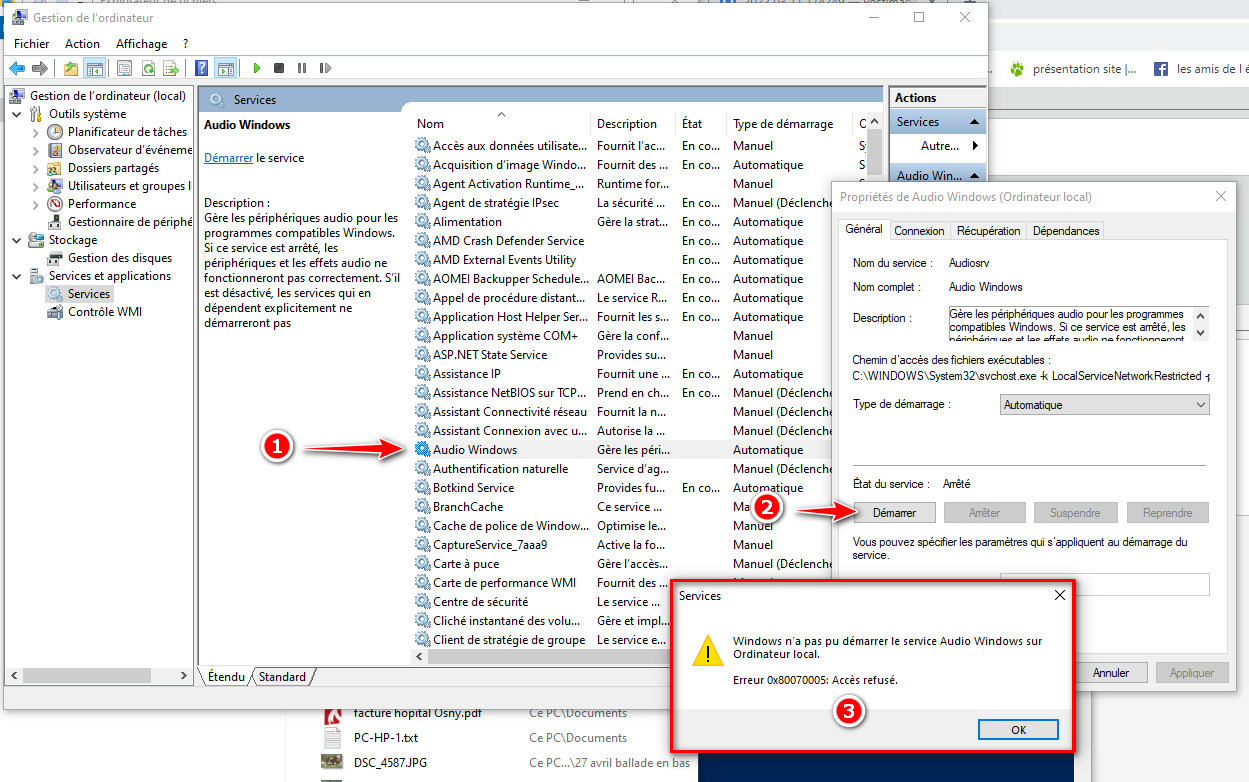This screenshot has height=782, width=1249.
Task: Click the Back arrow in the toolbar
Action: click(17, 68)
